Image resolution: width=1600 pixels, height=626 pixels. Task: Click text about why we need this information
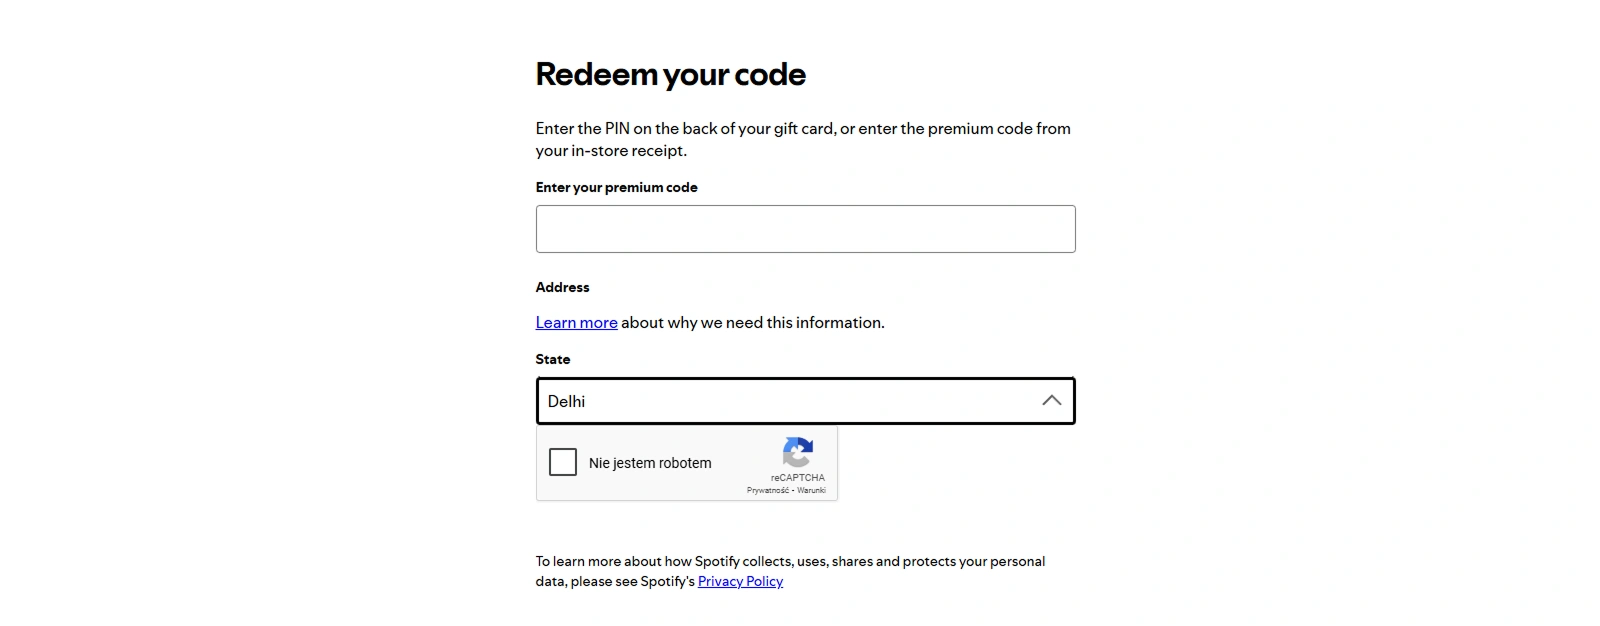click(752, 322)
